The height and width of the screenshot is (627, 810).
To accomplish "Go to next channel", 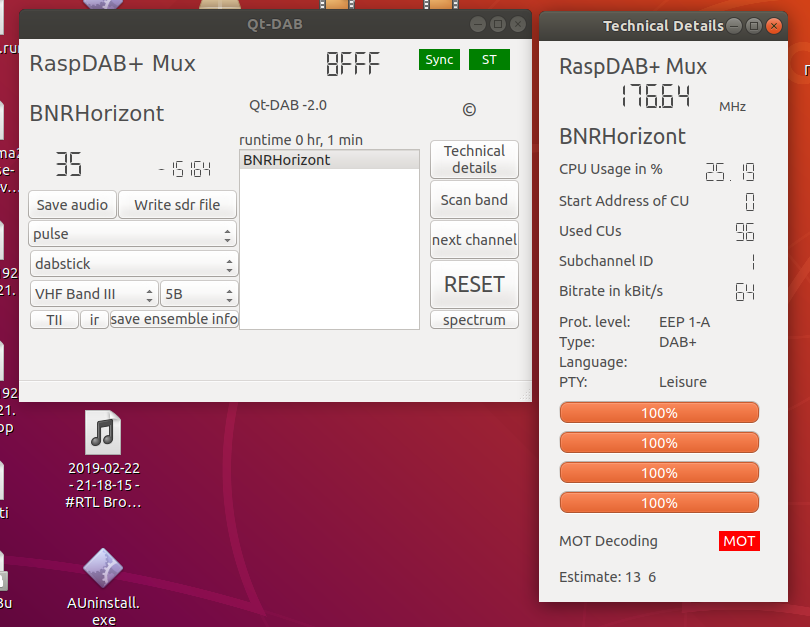I will [x=474, y=240].
